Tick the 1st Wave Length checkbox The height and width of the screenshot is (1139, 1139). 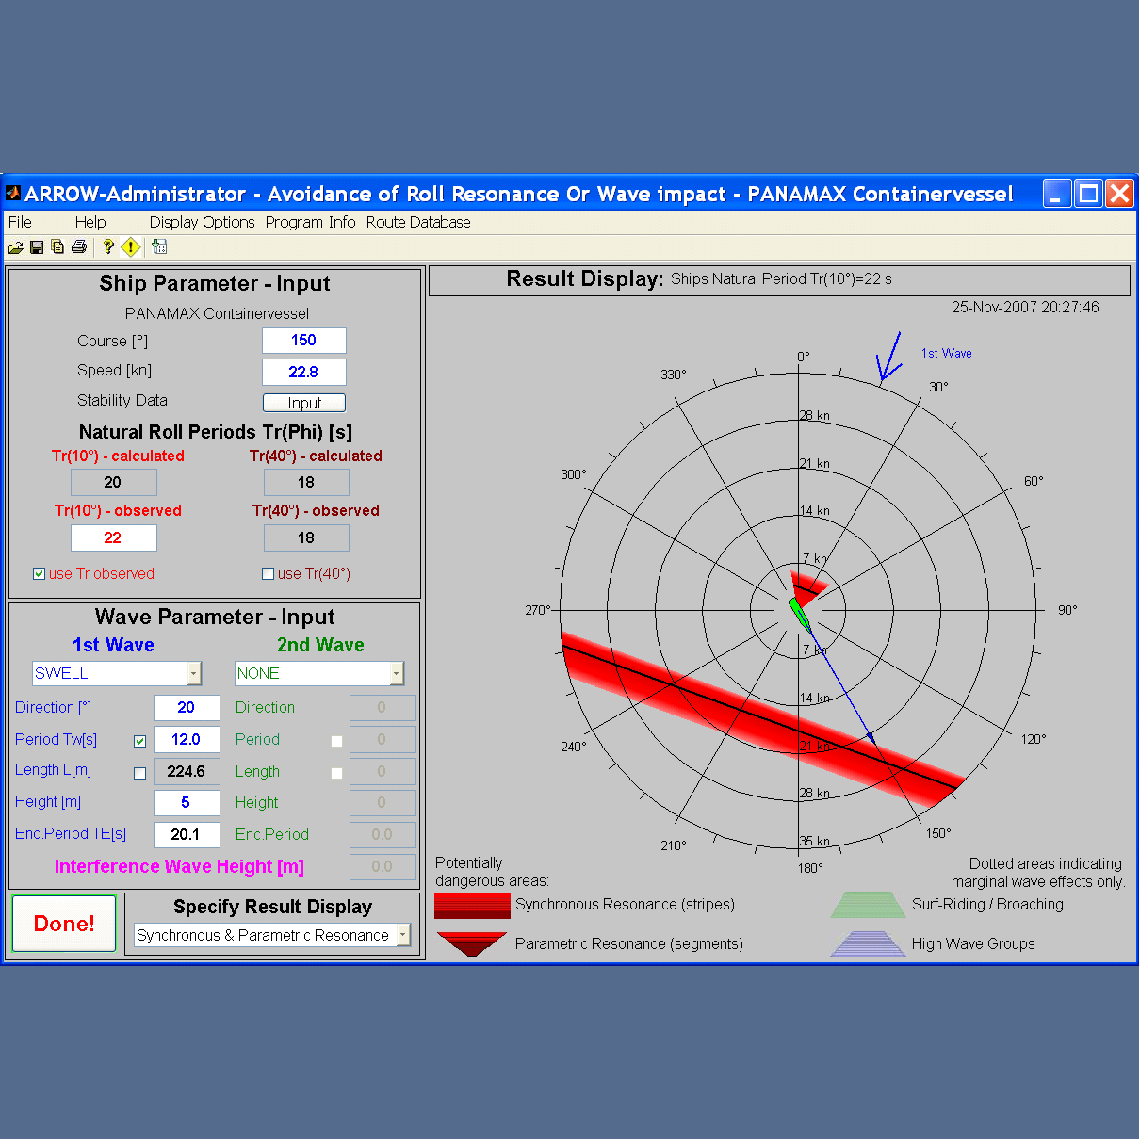140,773
